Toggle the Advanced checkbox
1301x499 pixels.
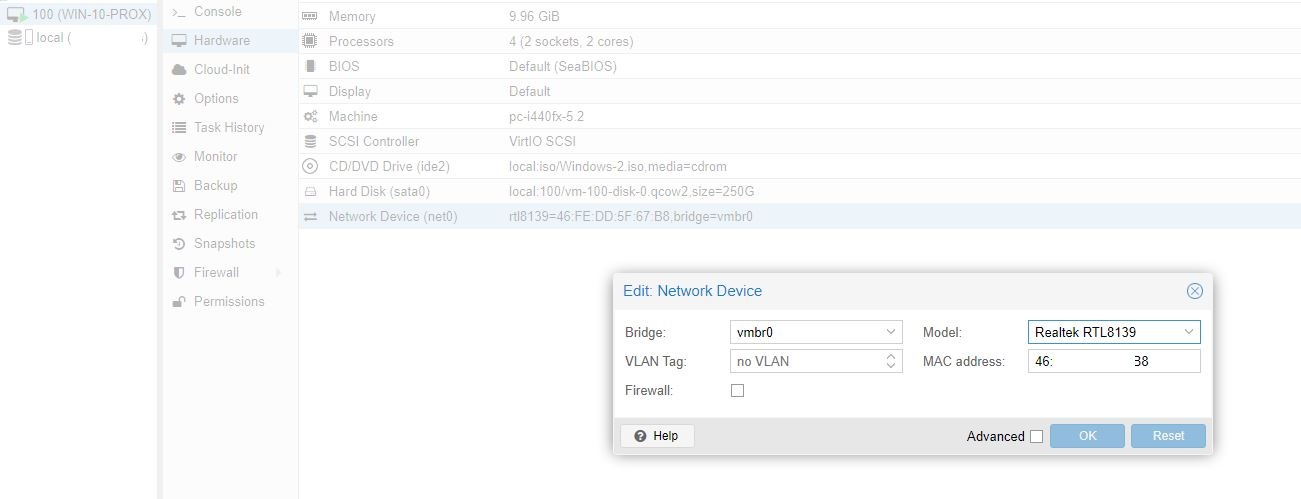tap(1036, 436)
